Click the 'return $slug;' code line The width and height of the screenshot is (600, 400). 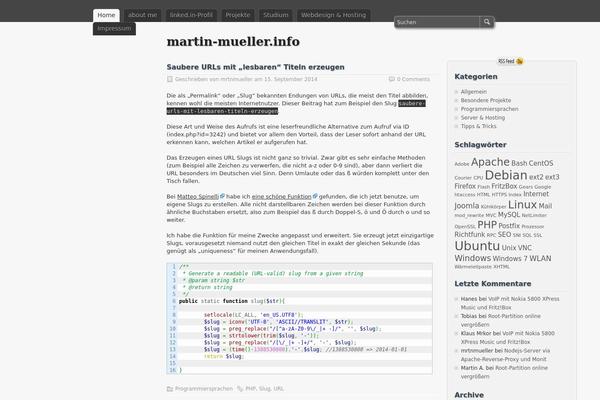pos(223,356)
